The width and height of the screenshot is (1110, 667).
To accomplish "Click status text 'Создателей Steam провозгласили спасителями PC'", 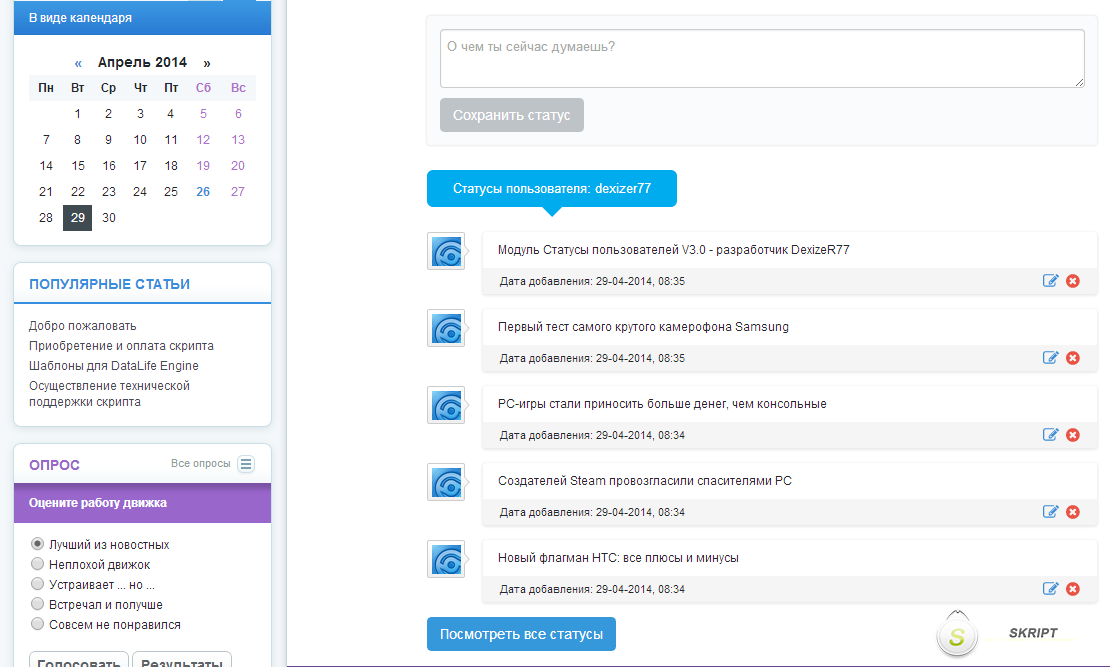I will [644, 481].
